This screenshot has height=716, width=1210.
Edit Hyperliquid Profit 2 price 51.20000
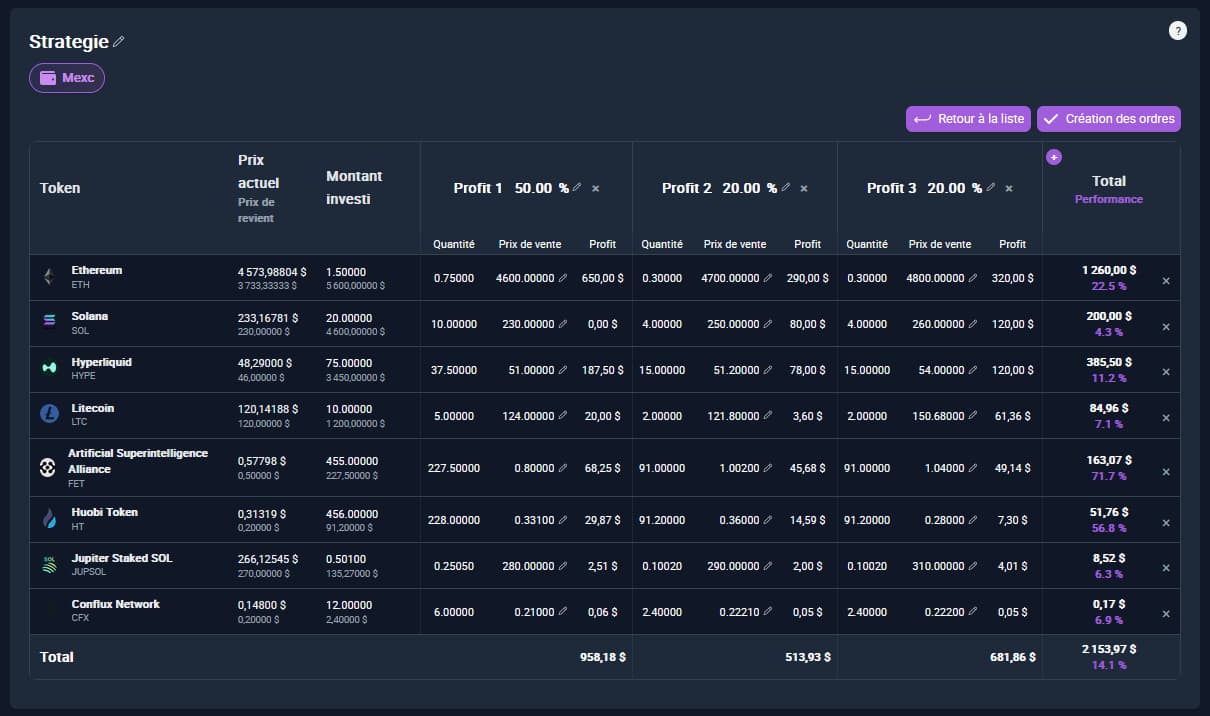(767, 370)
